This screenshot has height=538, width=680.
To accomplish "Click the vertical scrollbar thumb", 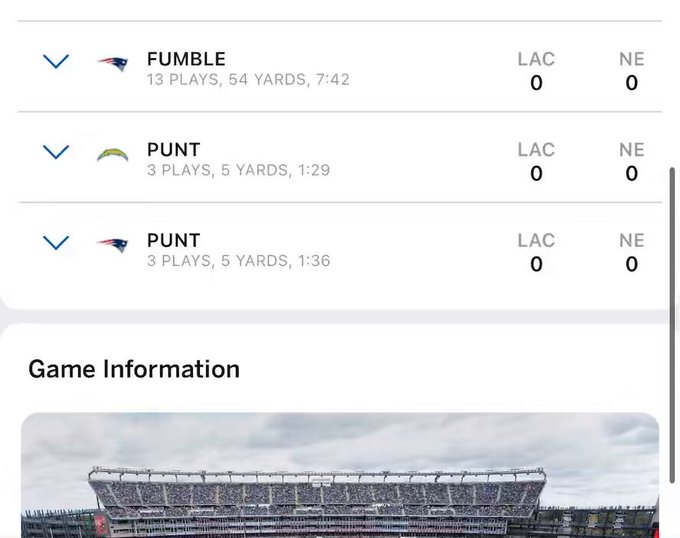I will coord(673,325).
